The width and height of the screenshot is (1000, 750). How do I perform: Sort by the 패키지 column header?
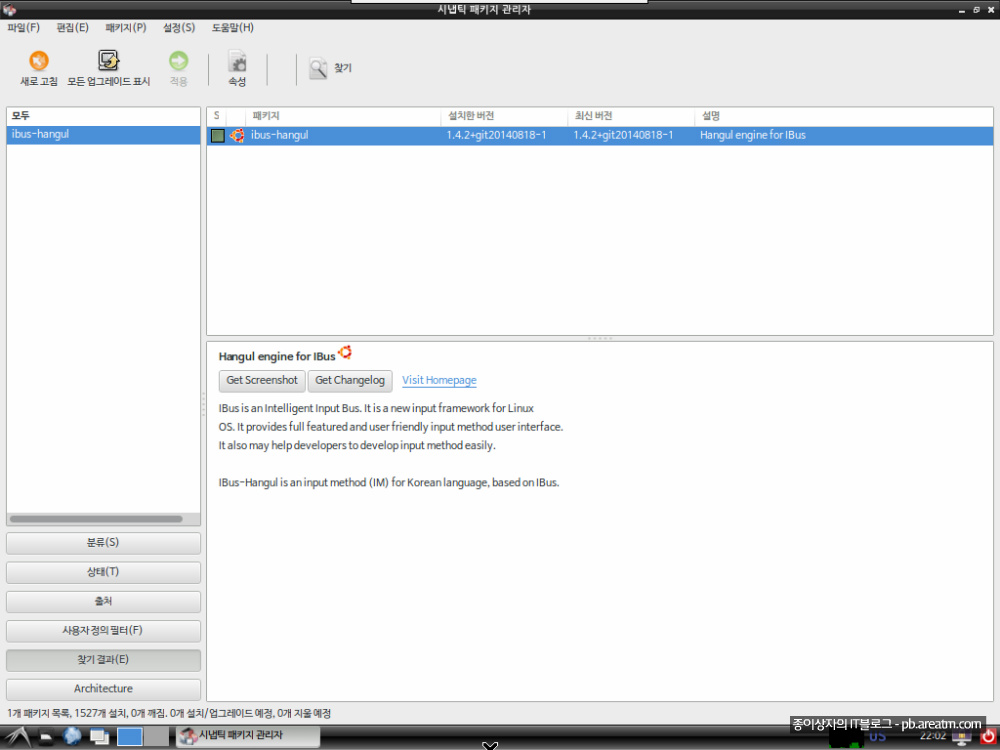pyautogui.click(x=342, y=116)
